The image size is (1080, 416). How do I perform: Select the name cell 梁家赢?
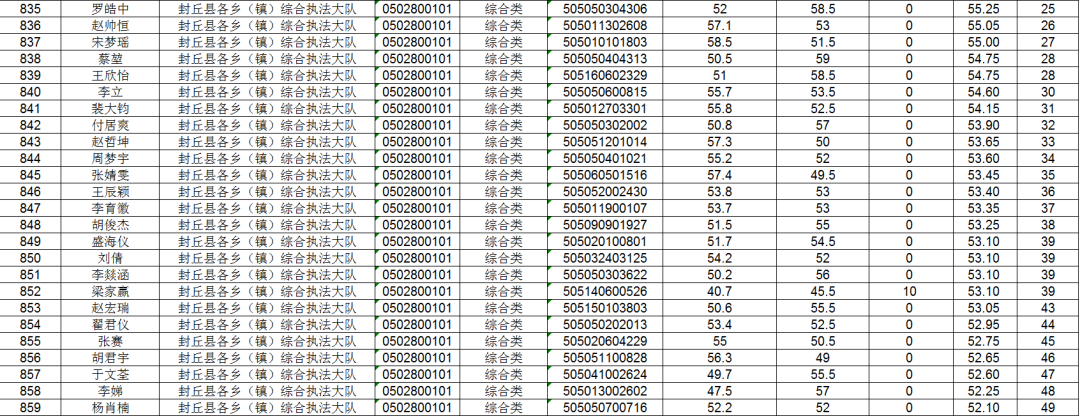click(110, 291)
